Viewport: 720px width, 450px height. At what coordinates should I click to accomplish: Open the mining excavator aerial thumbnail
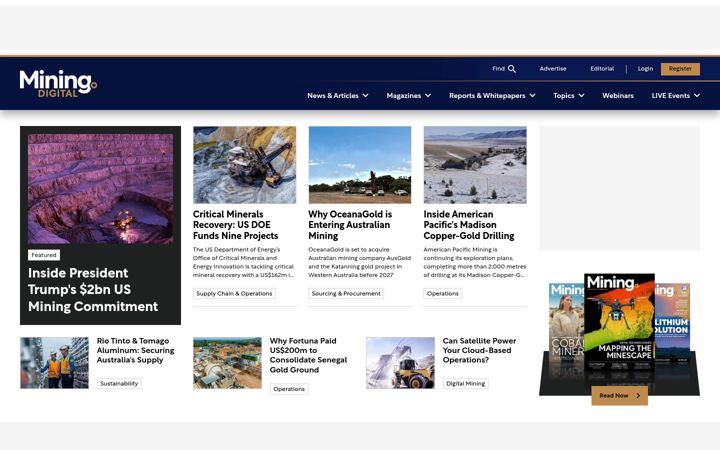(x=244, y=165)
